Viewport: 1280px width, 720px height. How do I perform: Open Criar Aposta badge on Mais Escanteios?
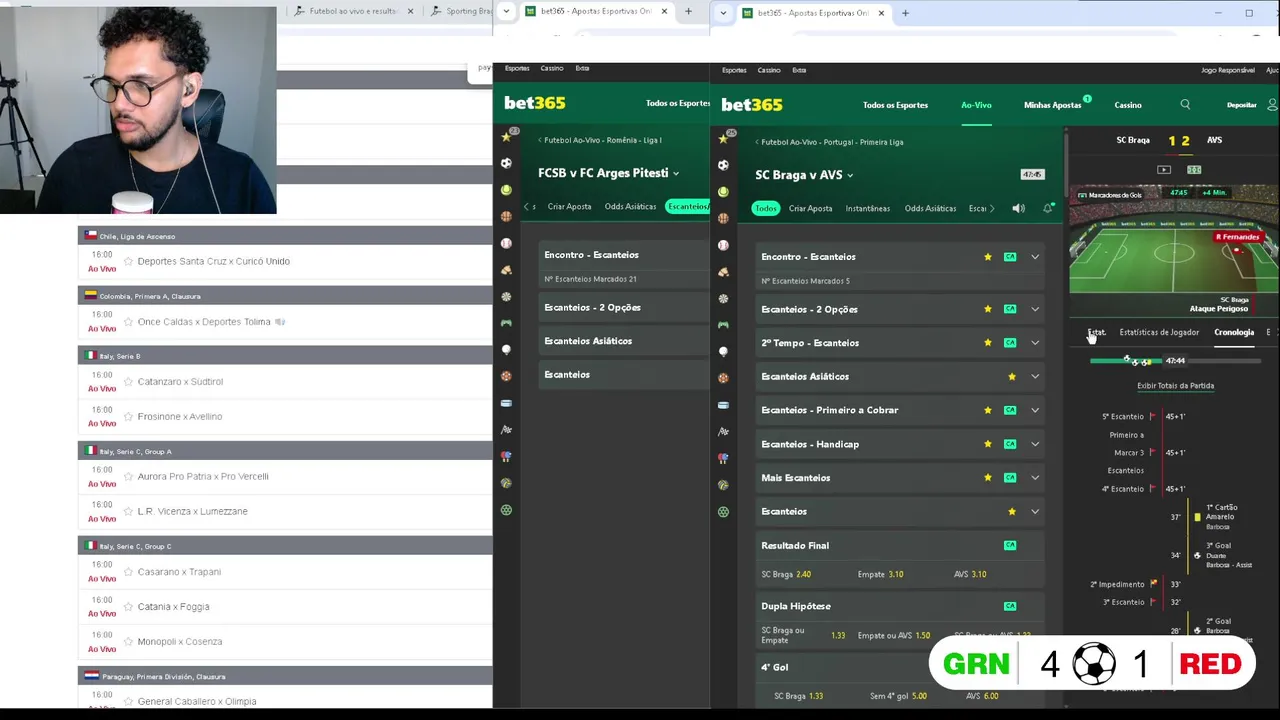[x=1010, y=478]
